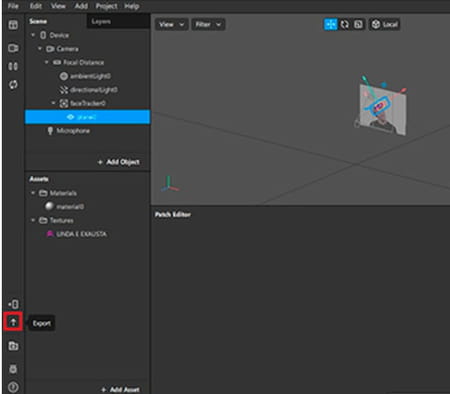Viewport: 450px width, 394px height.
Task: Click the Add Asset button
Action: [x=120, y=389]
